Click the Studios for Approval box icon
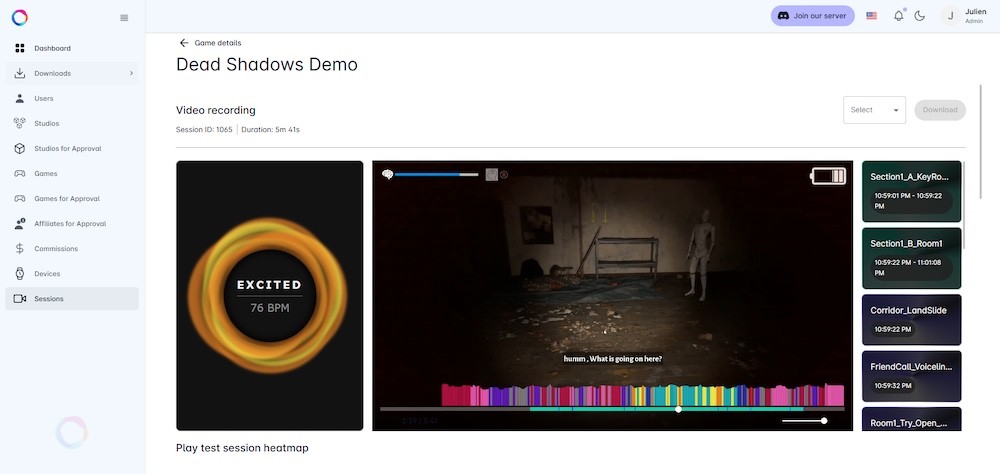The height and width of the screenshot is (474, 1000). coord(20,149)
